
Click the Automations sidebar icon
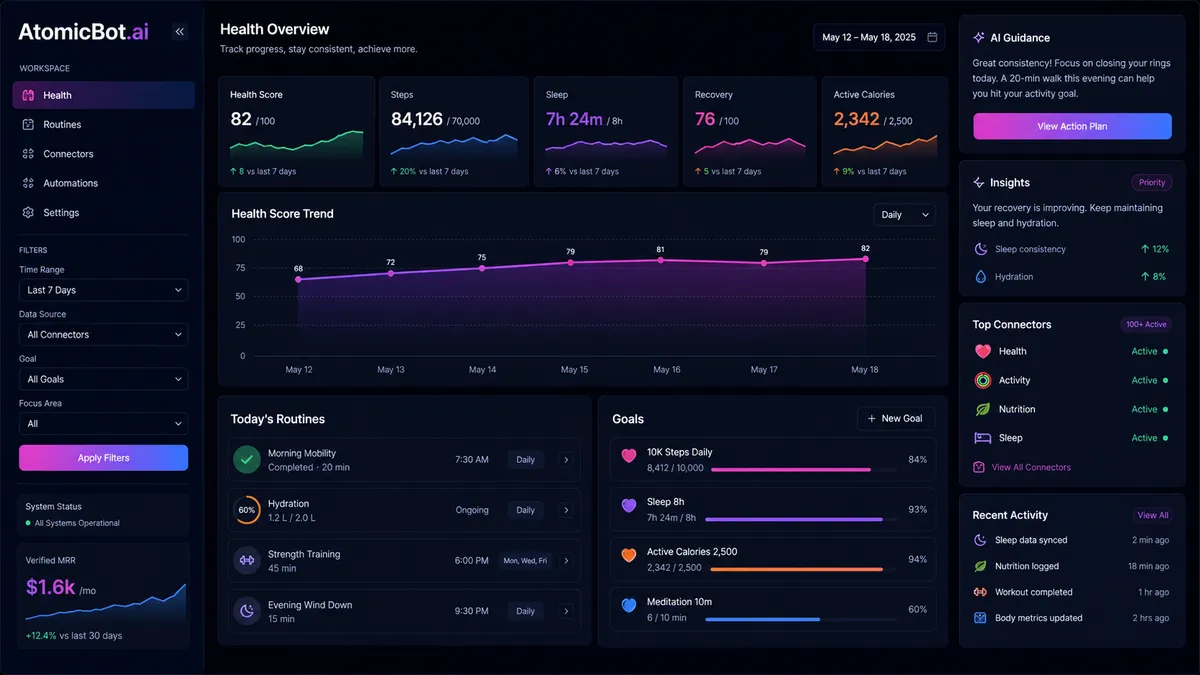28,183
